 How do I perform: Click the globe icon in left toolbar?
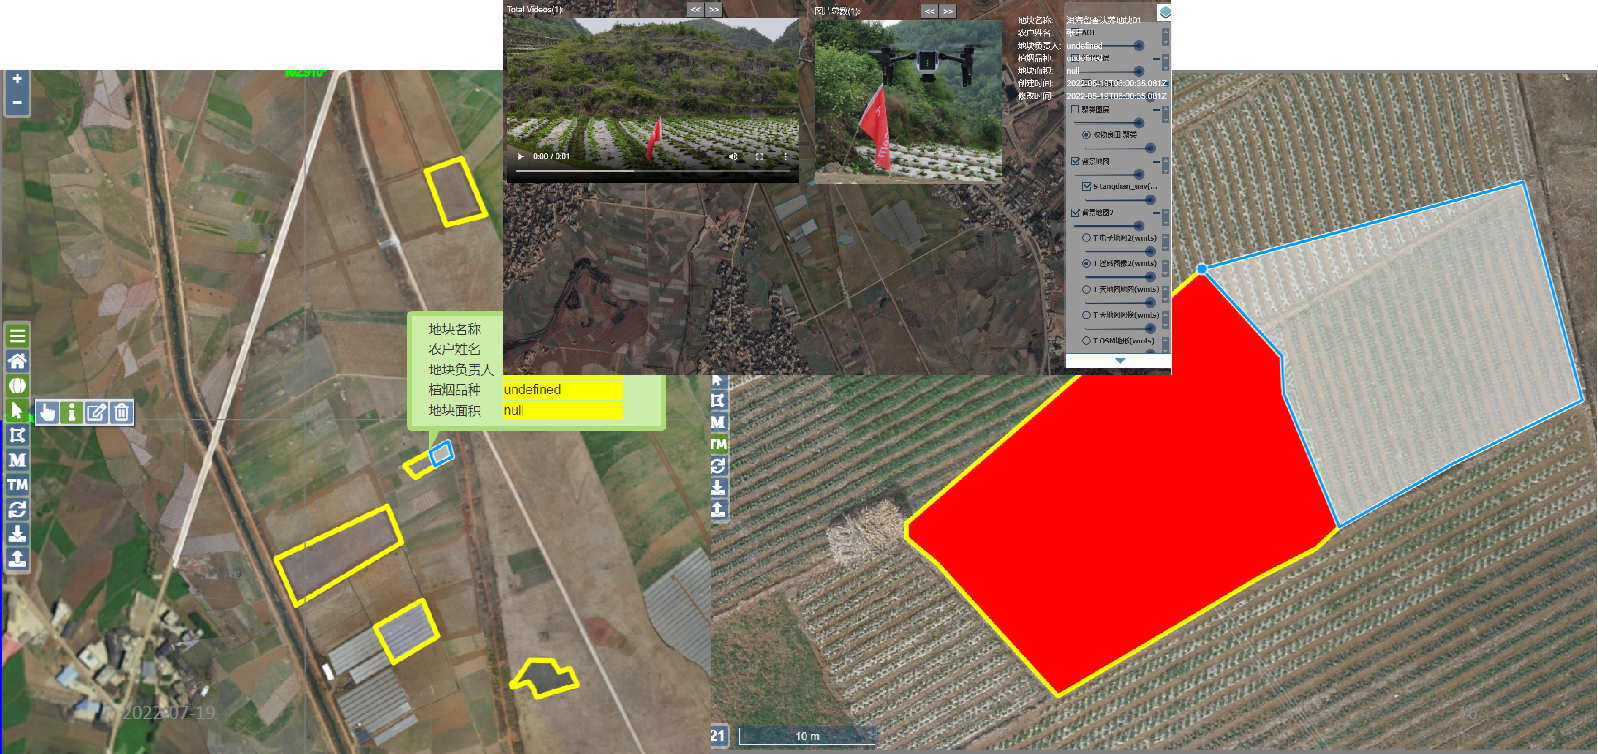tap(17, 386)
